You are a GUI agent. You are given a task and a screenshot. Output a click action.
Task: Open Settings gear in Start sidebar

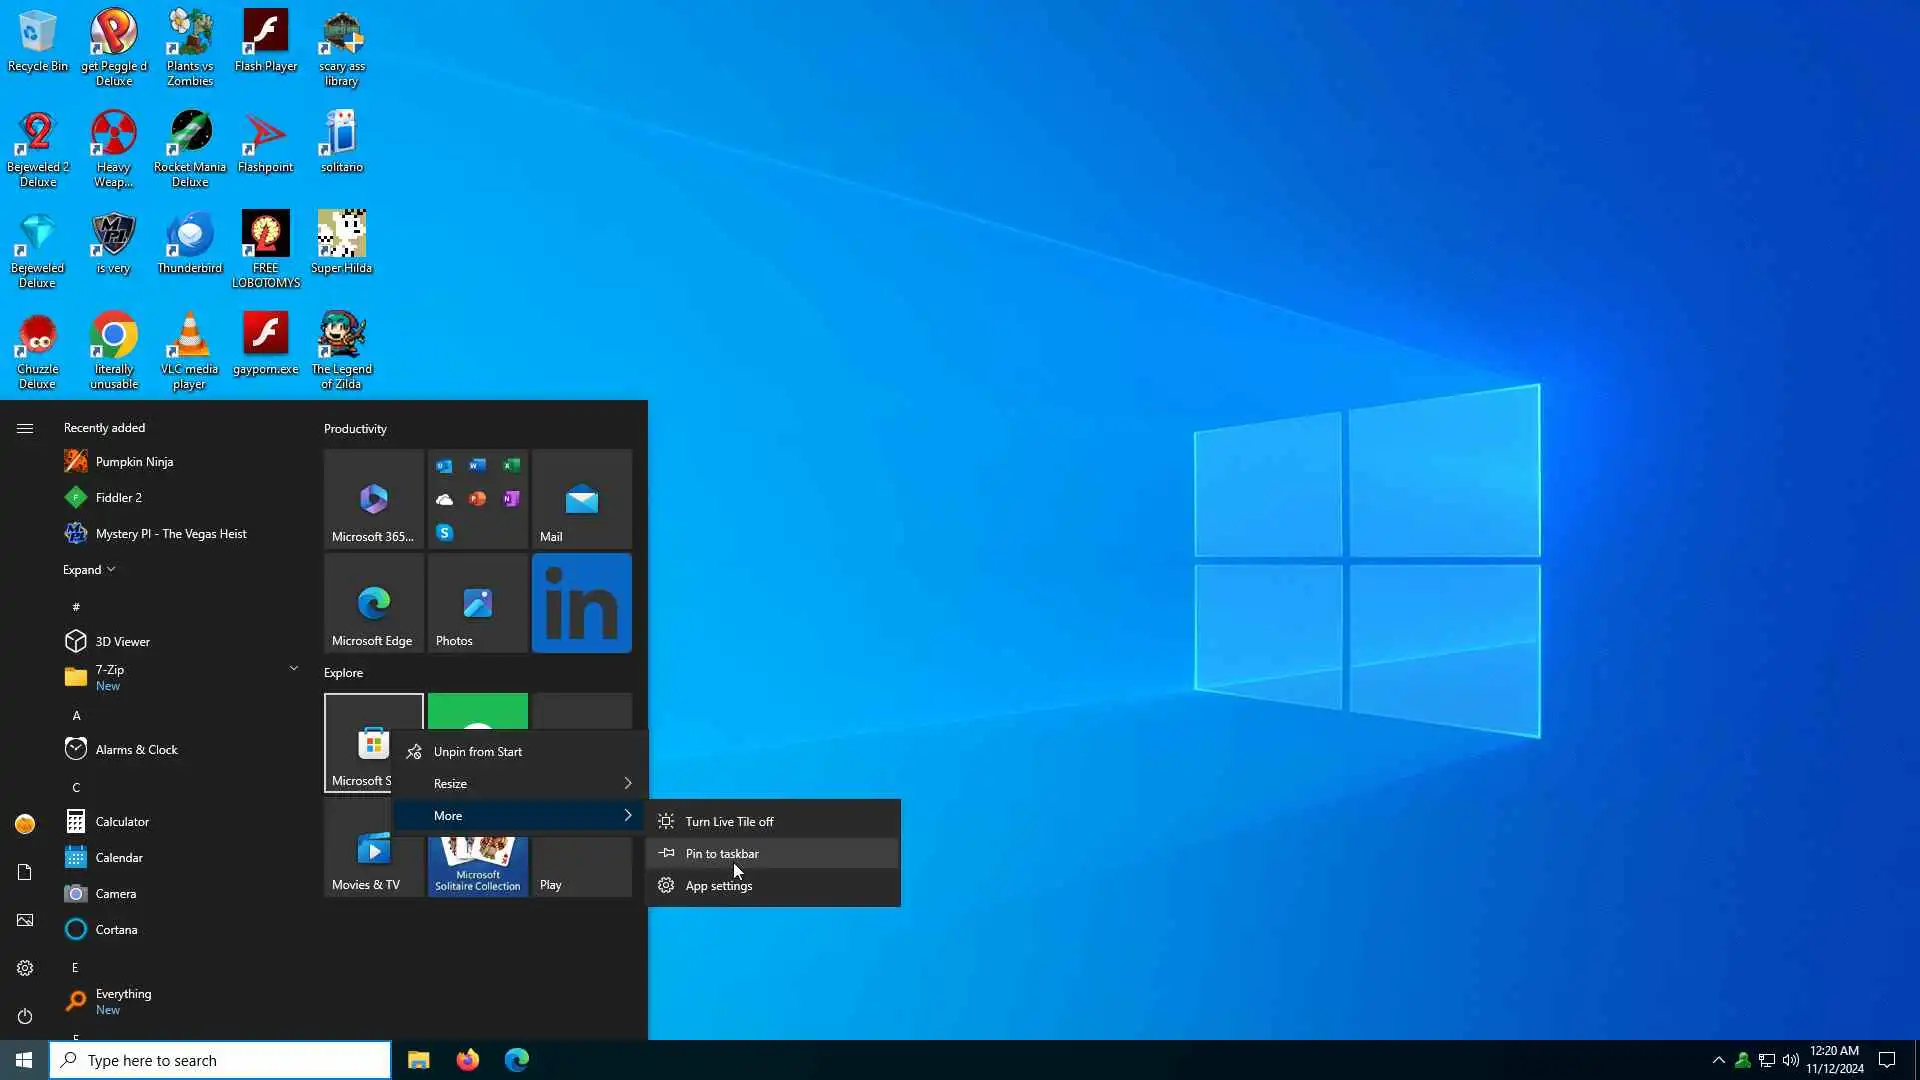tap(25, 968)
